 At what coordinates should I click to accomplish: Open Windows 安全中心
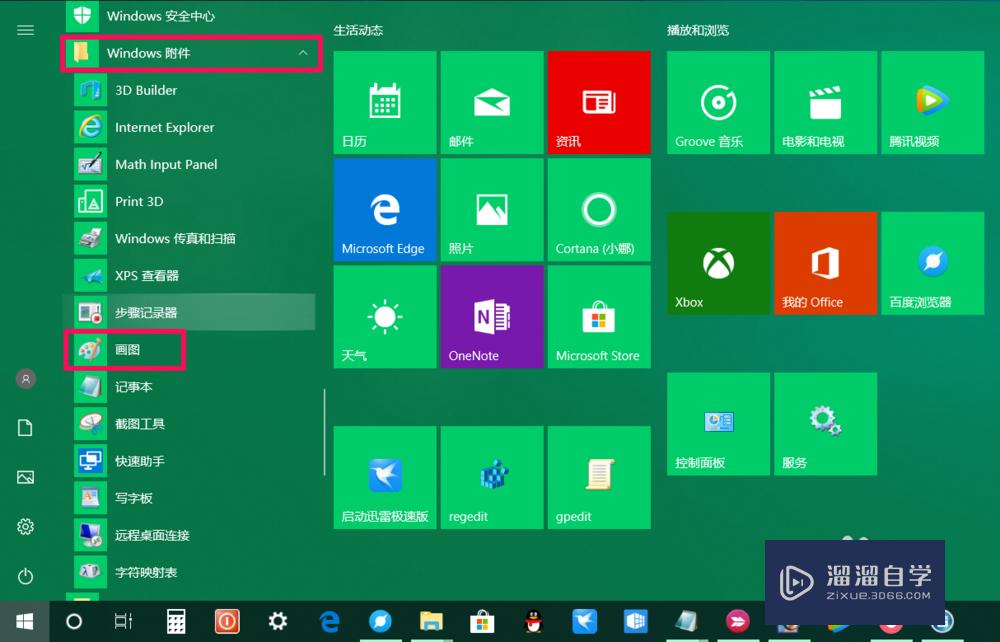tap(190, 16)
